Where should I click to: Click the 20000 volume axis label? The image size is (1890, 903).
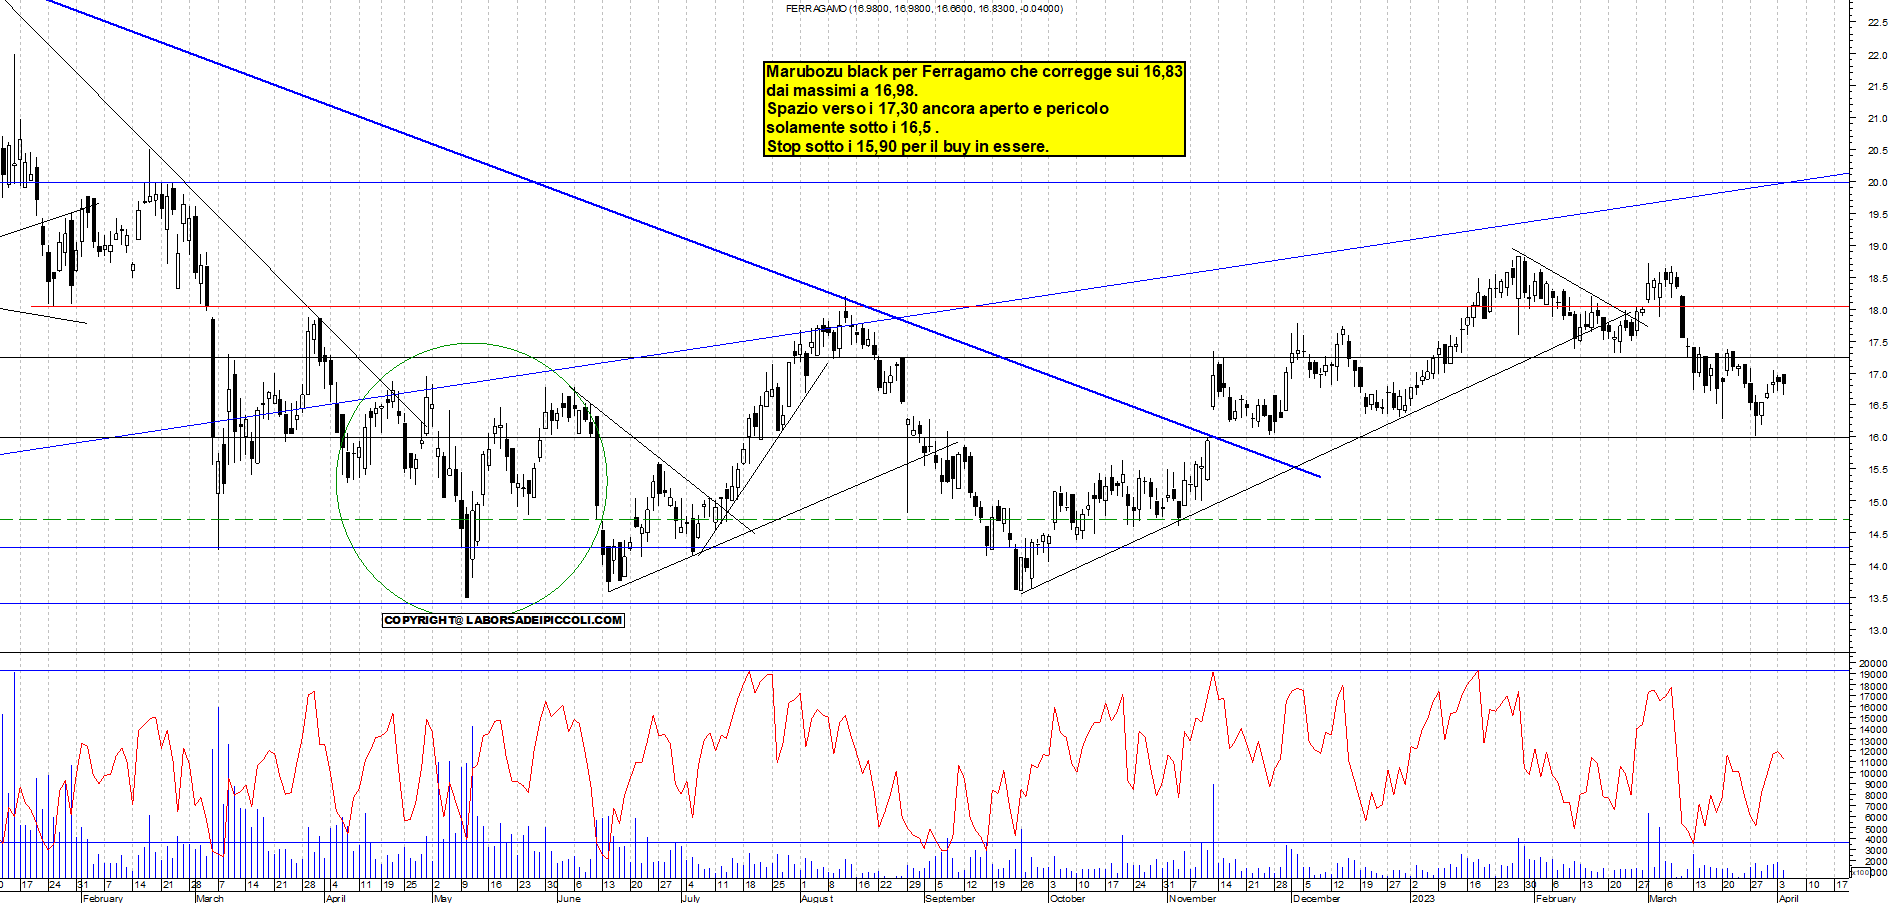point(1872,664)
